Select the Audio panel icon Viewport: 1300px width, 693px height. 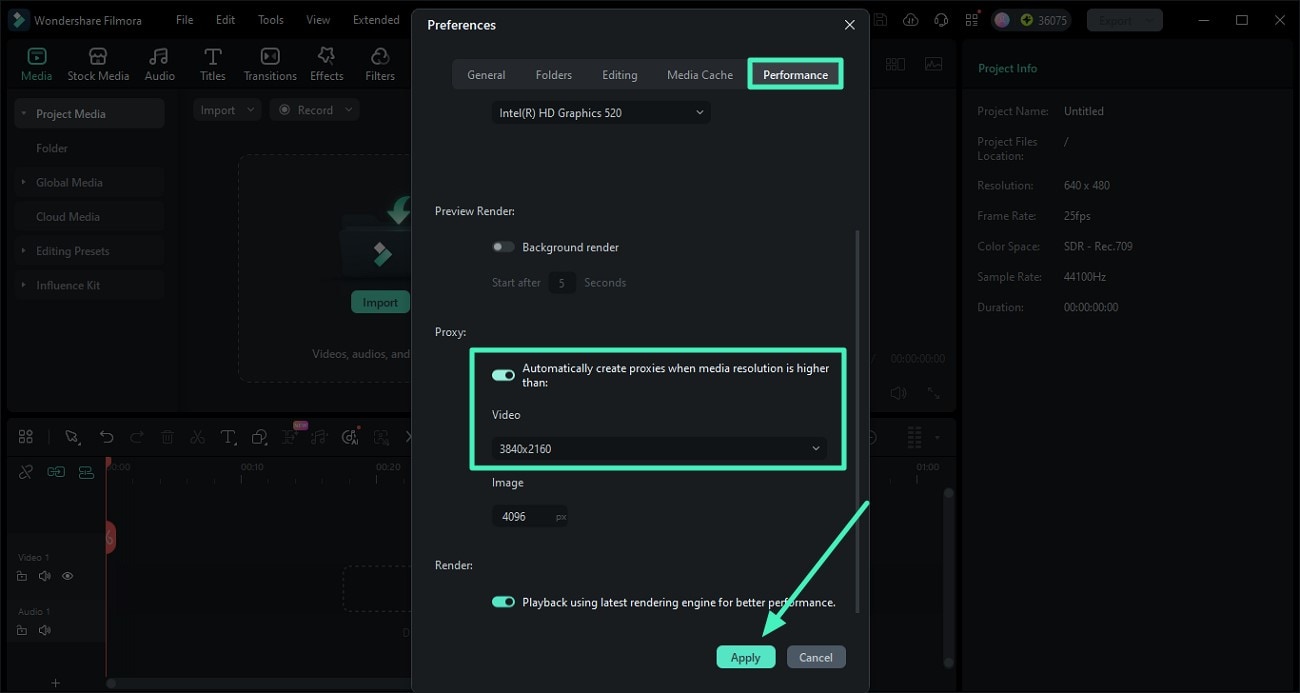[x=159, y=62]
